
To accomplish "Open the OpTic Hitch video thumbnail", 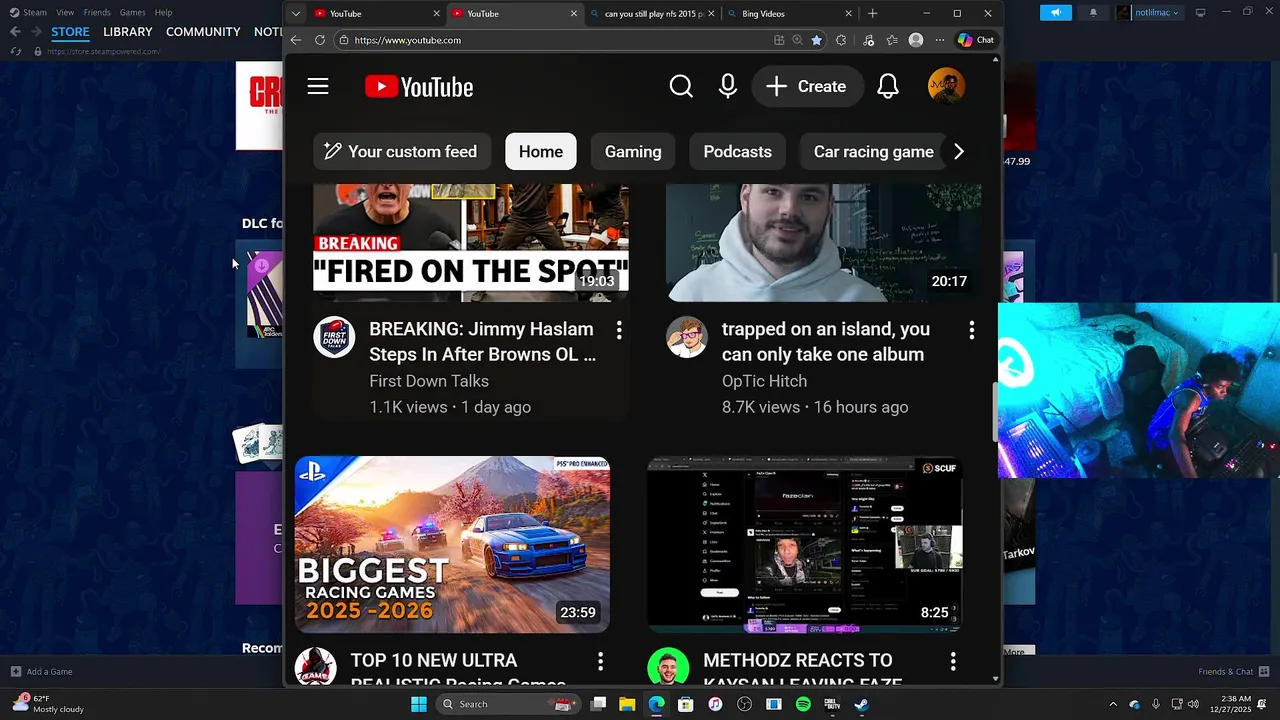I will pos(824,243).
